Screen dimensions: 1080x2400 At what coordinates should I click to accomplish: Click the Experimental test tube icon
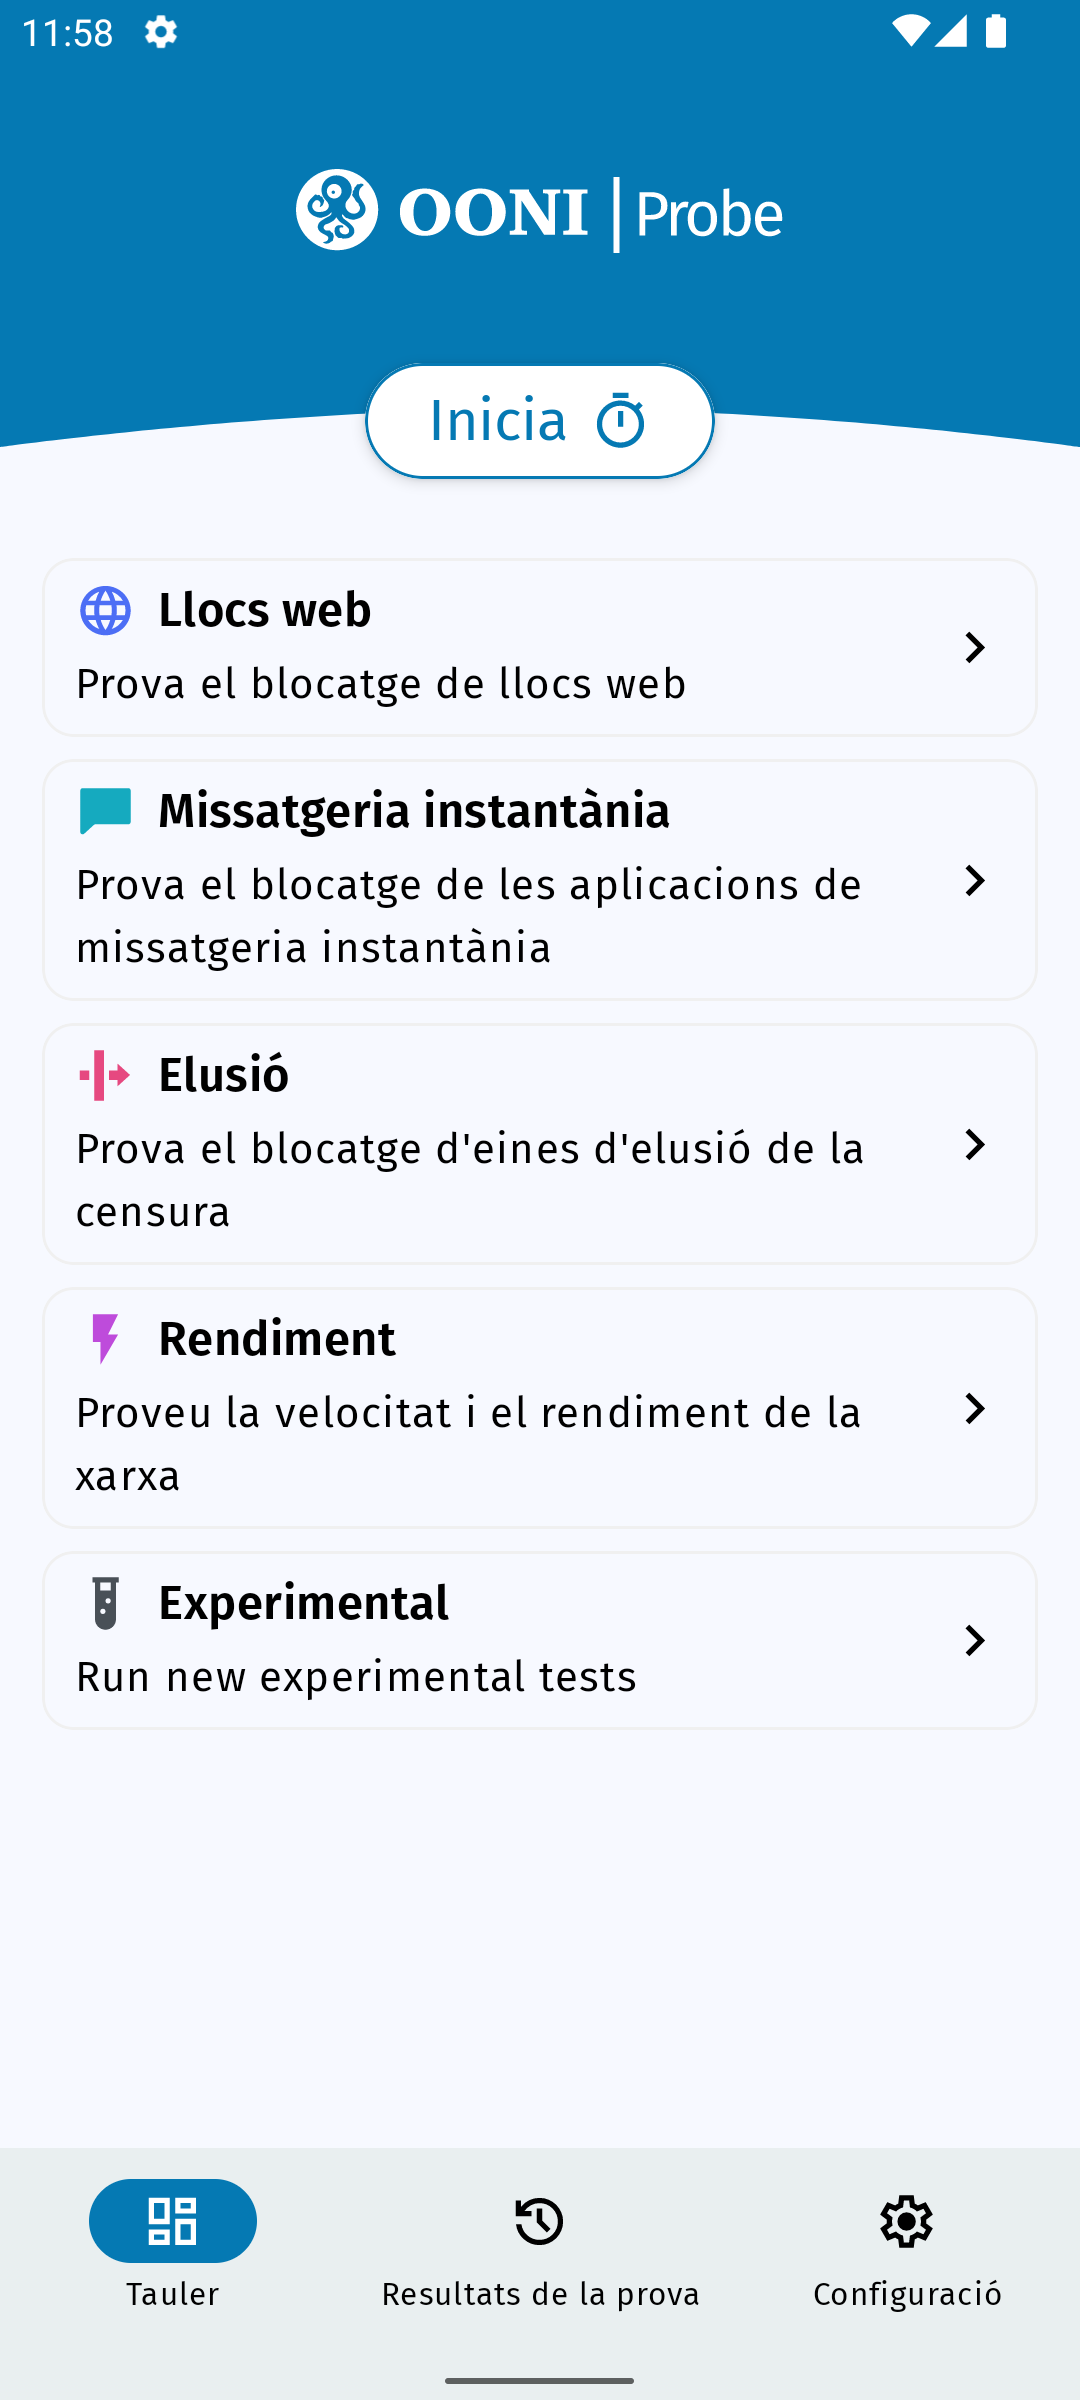pos(105,1603)
